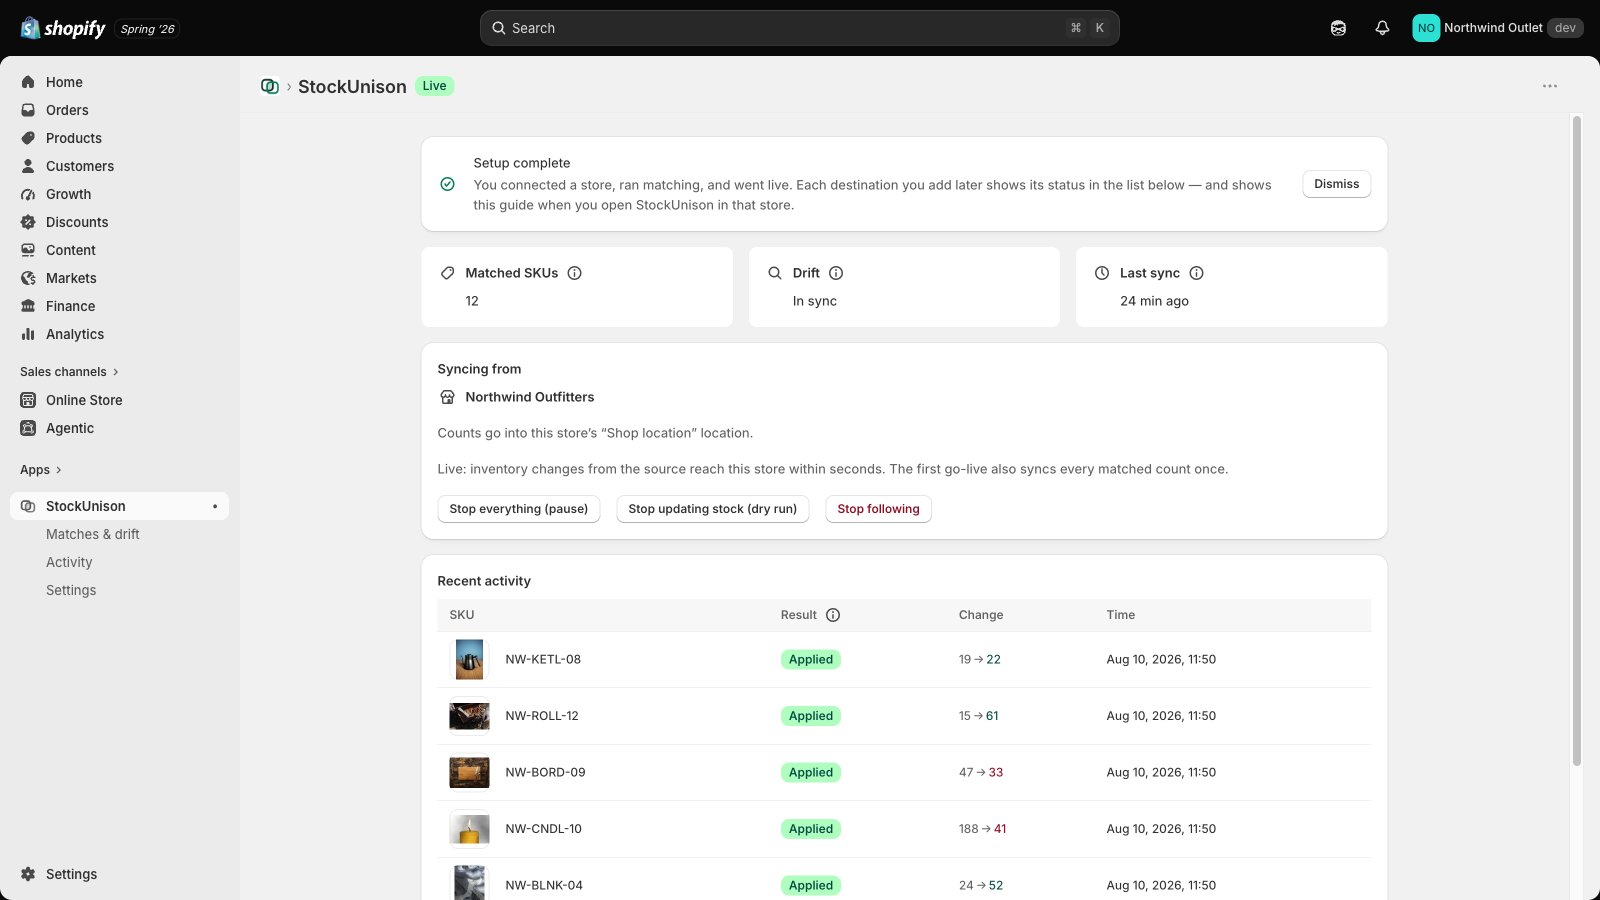Viewport: 1600px width, 900px height.
Task: Click the In sync drift value
Action: pos(815,301)
